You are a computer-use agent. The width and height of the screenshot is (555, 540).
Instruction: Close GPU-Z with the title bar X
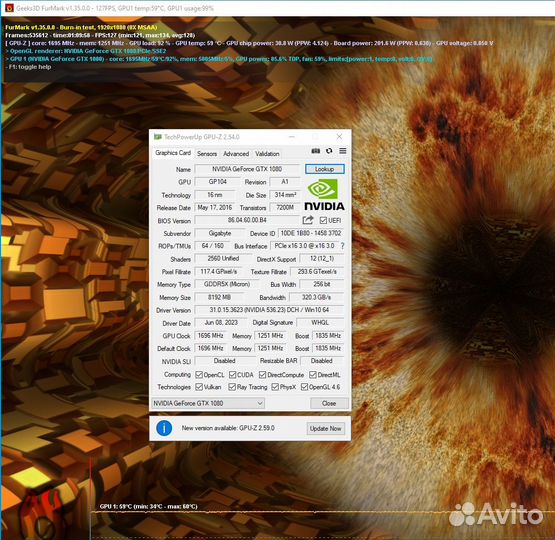339,137
